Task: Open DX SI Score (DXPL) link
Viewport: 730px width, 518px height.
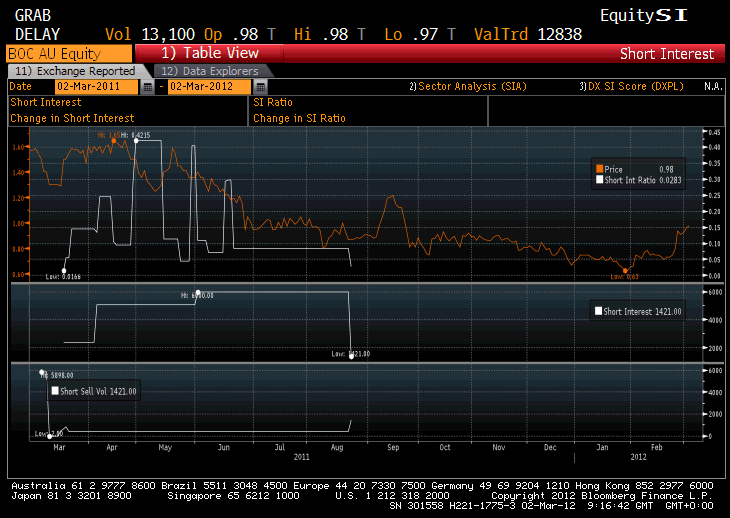Action: [x=631, y=87]
